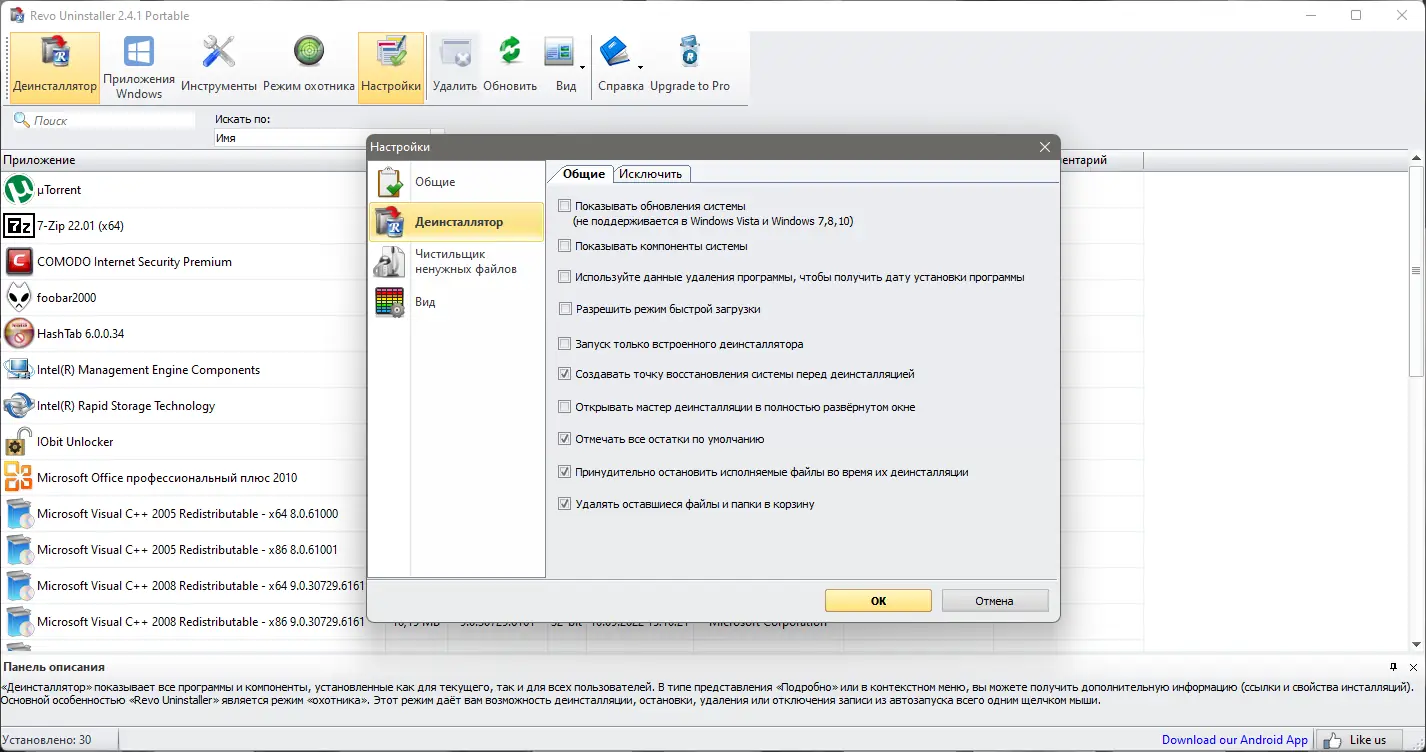Check Используйте данные удаления программы option
The height and width of the screenshot is (752, 1426).
pos(565,277)
